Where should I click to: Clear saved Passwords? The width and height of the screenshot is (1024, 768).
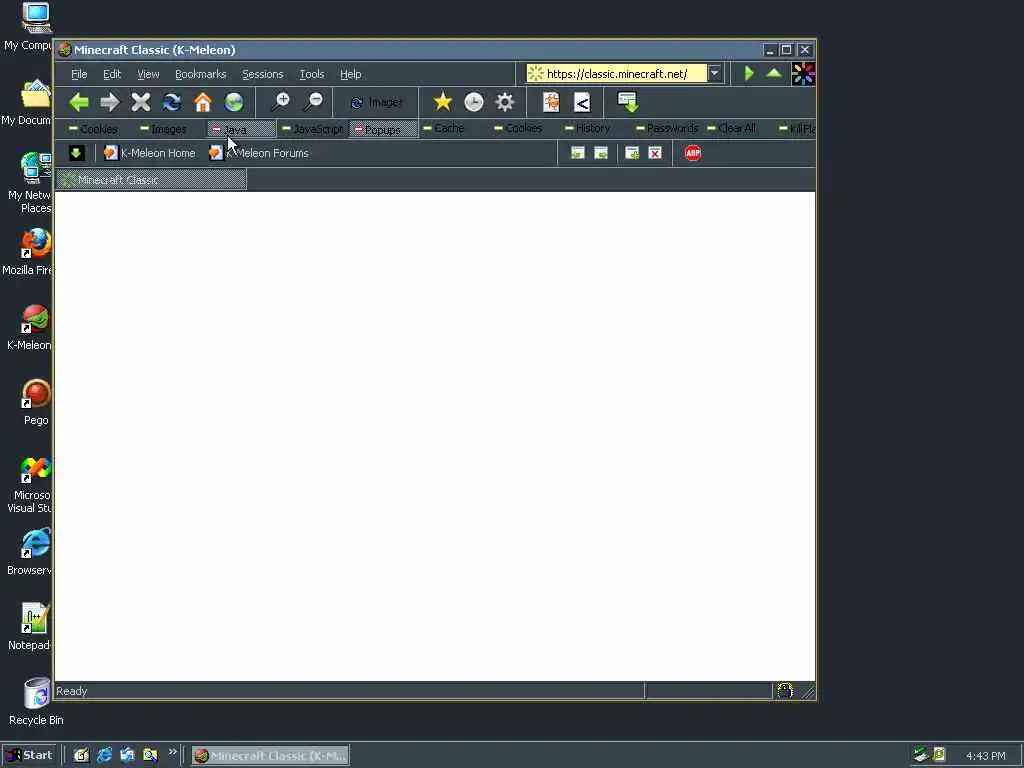[x=667, y=128]
